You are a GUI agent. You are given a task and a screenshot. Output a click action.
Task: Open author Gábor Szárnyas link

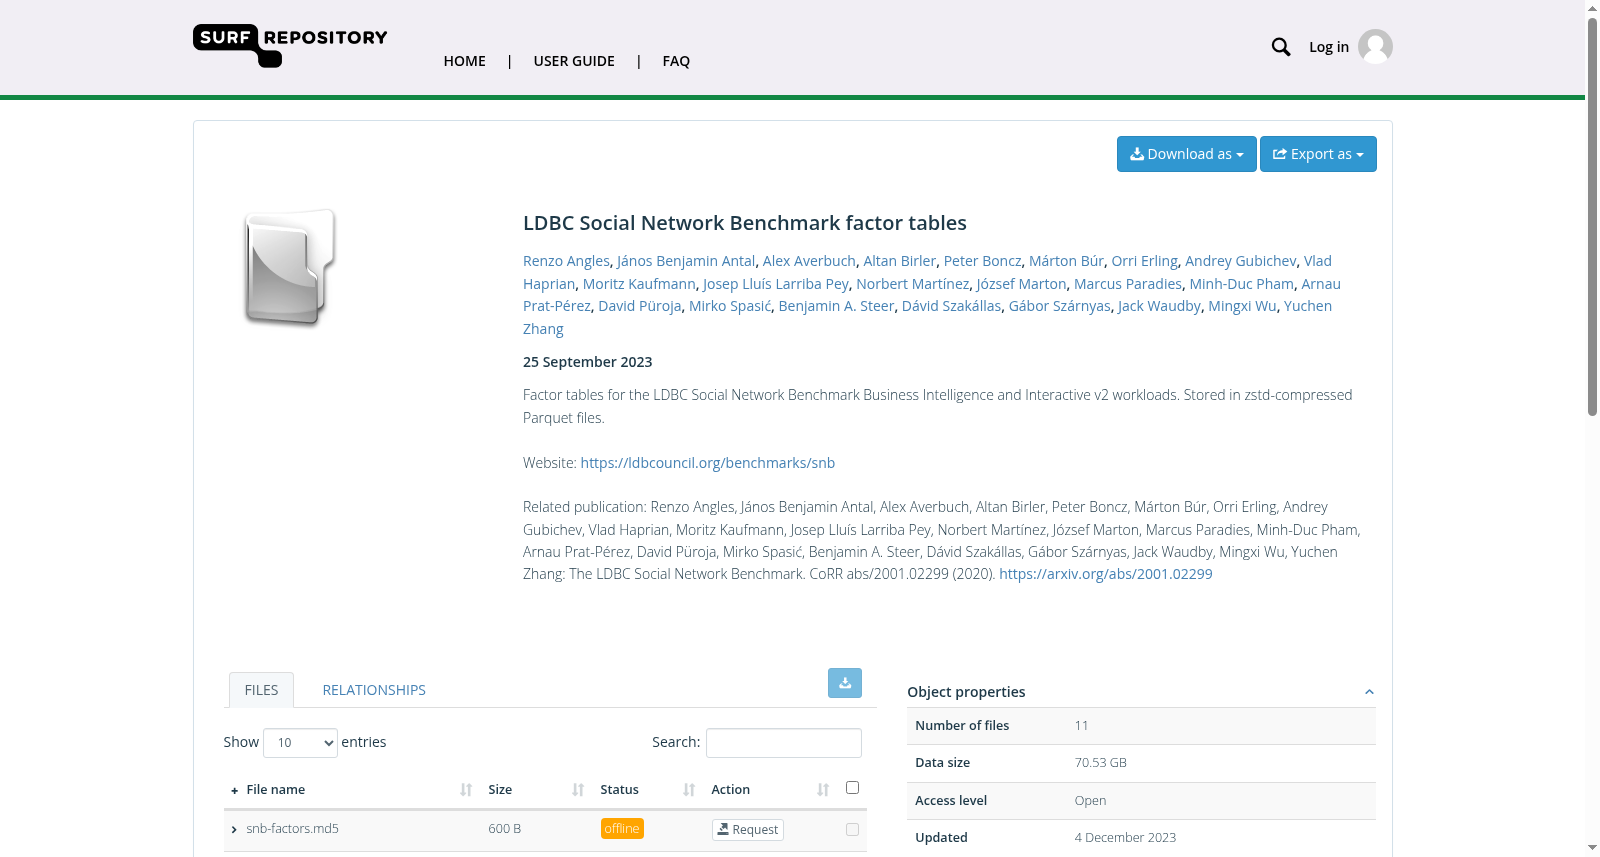(1059, 306)
